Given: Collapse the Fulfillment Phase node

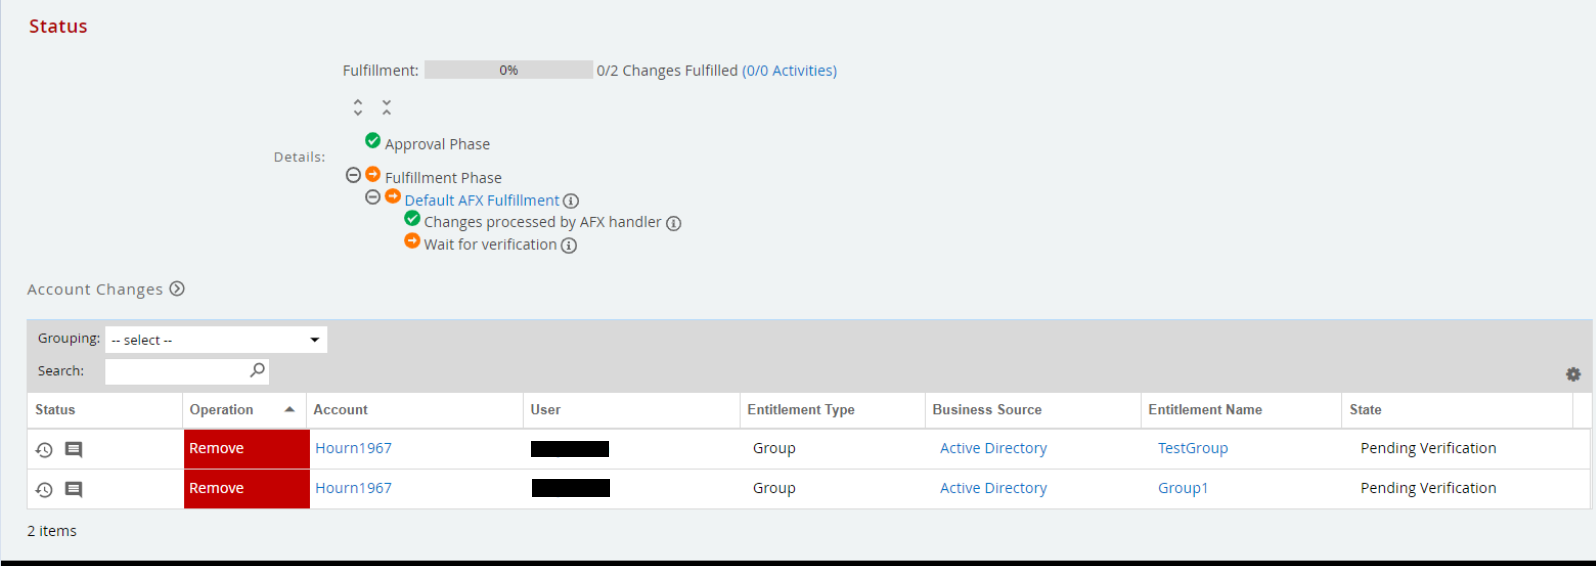Looking at the screenshot, I should (353, 175).
